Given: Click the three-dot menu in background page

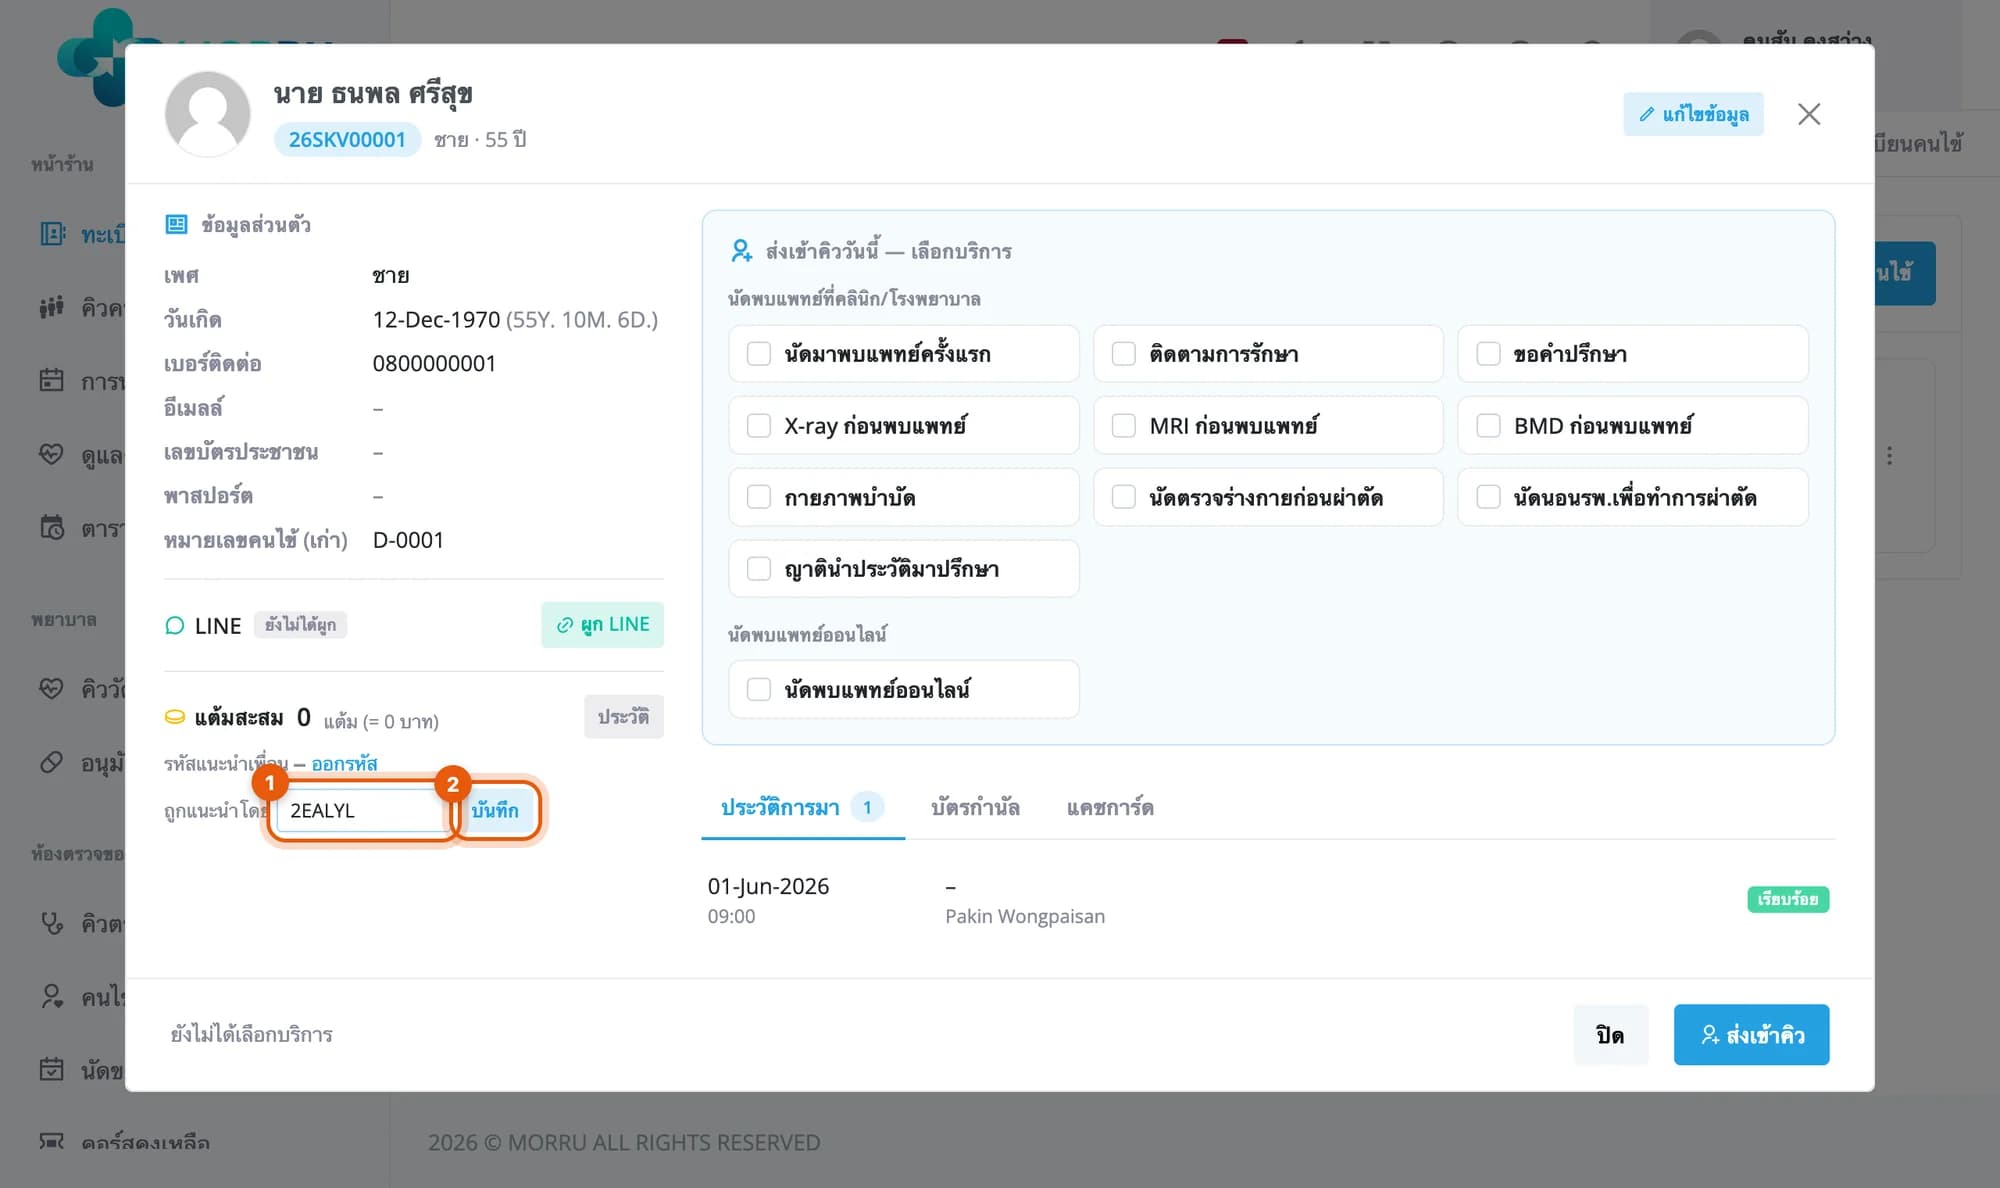Looking at the screenshot, I should [x=1889, y=456].
